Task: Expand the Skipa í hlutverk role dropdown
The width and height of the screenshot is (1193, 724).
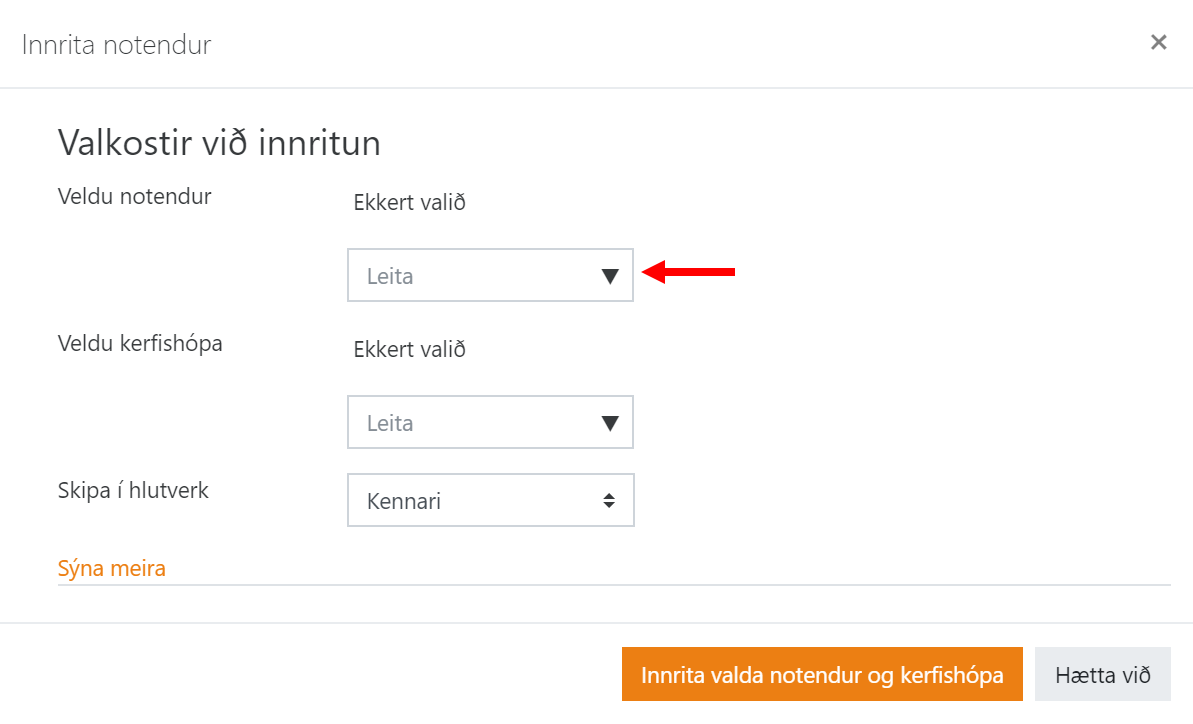Action: click(490, 500)
